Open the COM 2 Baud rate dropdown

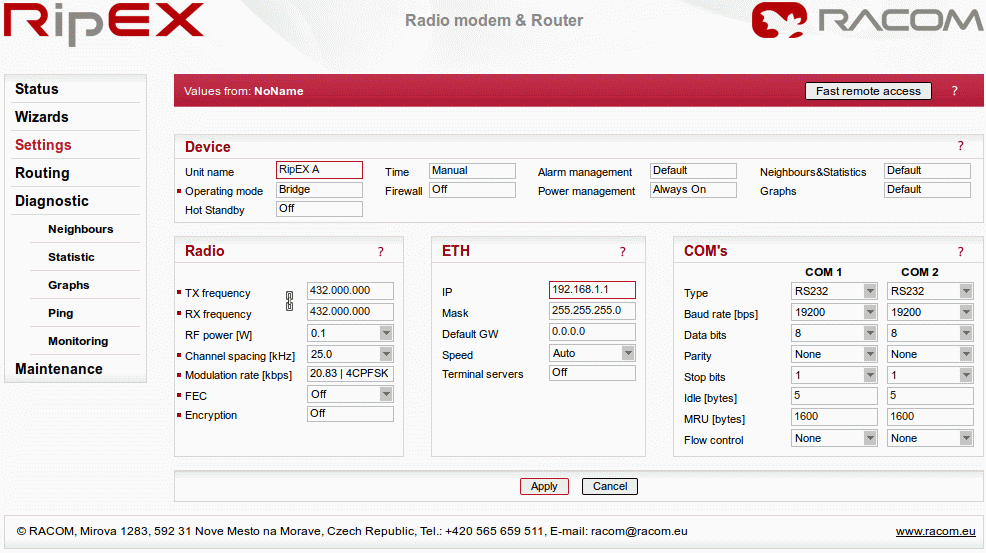click(930, 312)
